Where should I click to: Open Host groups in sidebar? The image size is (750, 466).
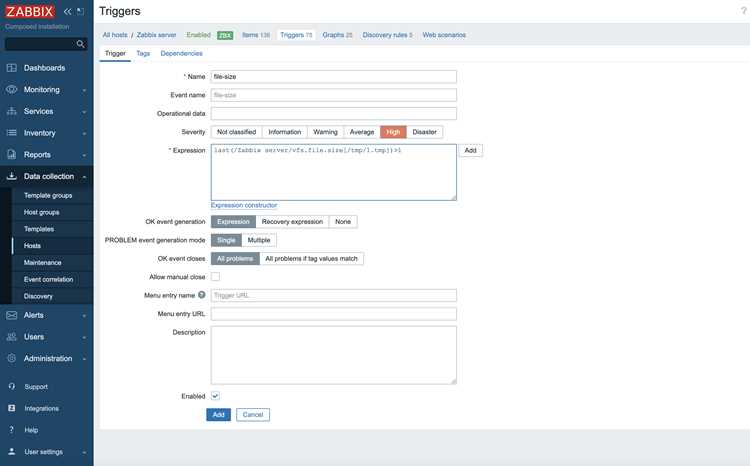coord(42,212)
